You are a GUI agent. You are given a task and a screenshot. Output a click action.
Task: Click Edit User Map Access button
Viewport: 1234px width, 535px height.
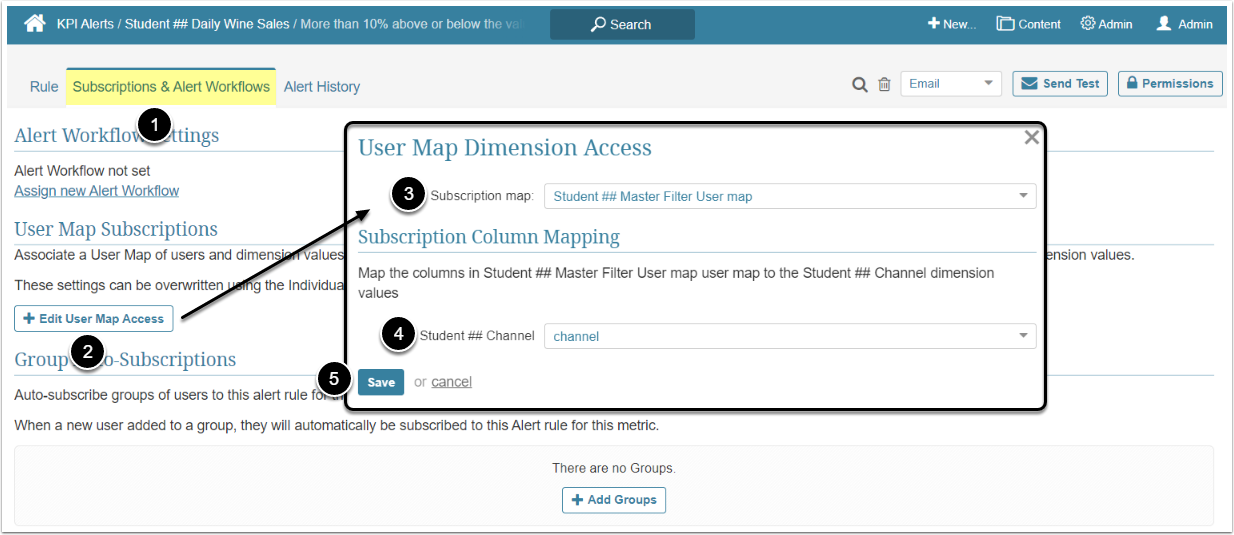94,319
